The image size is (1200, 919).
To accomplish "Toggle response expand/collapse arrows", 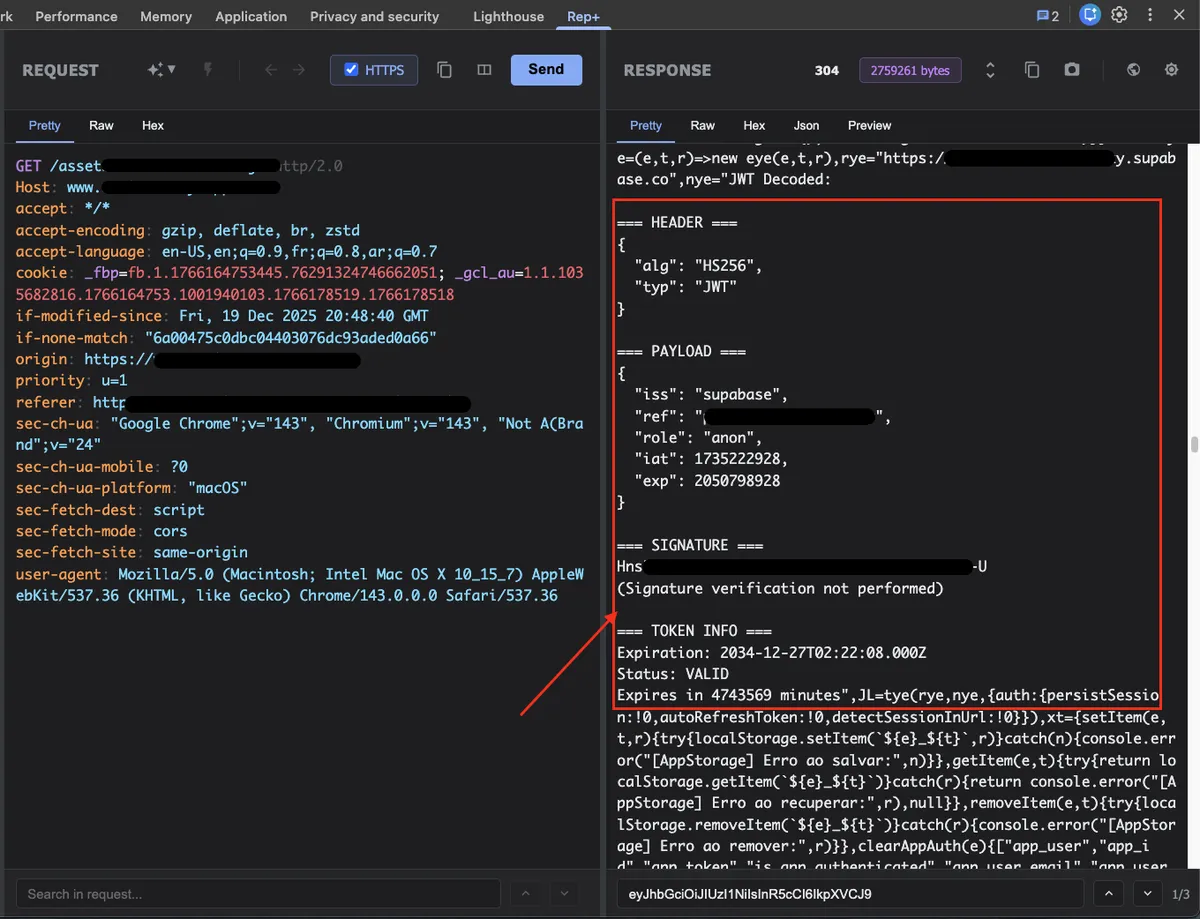I will (990, 70).
